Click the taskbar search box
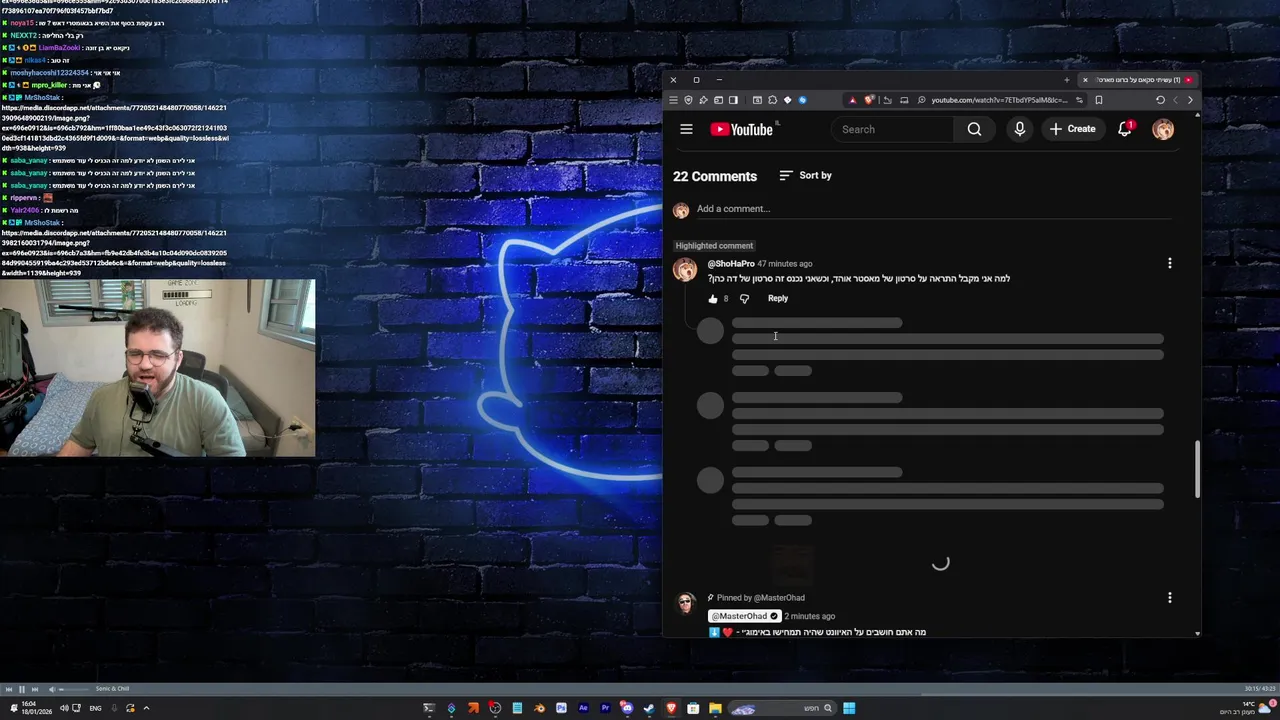This screenshot has height=720, width=1280. (x=782, y=708)
